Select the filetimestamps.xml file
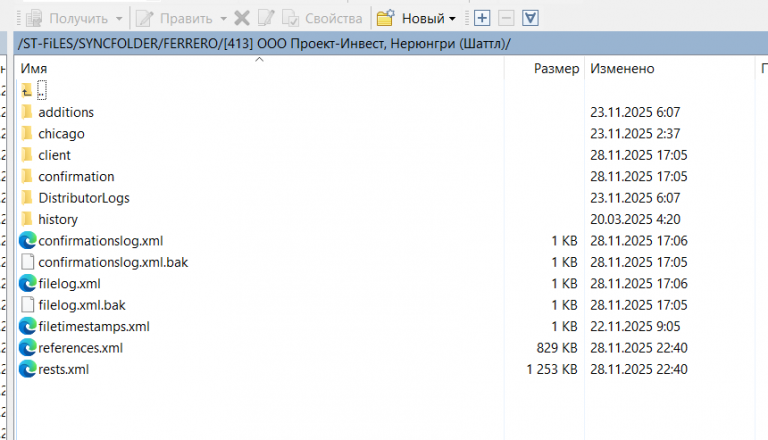The width and height of the screenshot is (768, 440). click(84, 326)
